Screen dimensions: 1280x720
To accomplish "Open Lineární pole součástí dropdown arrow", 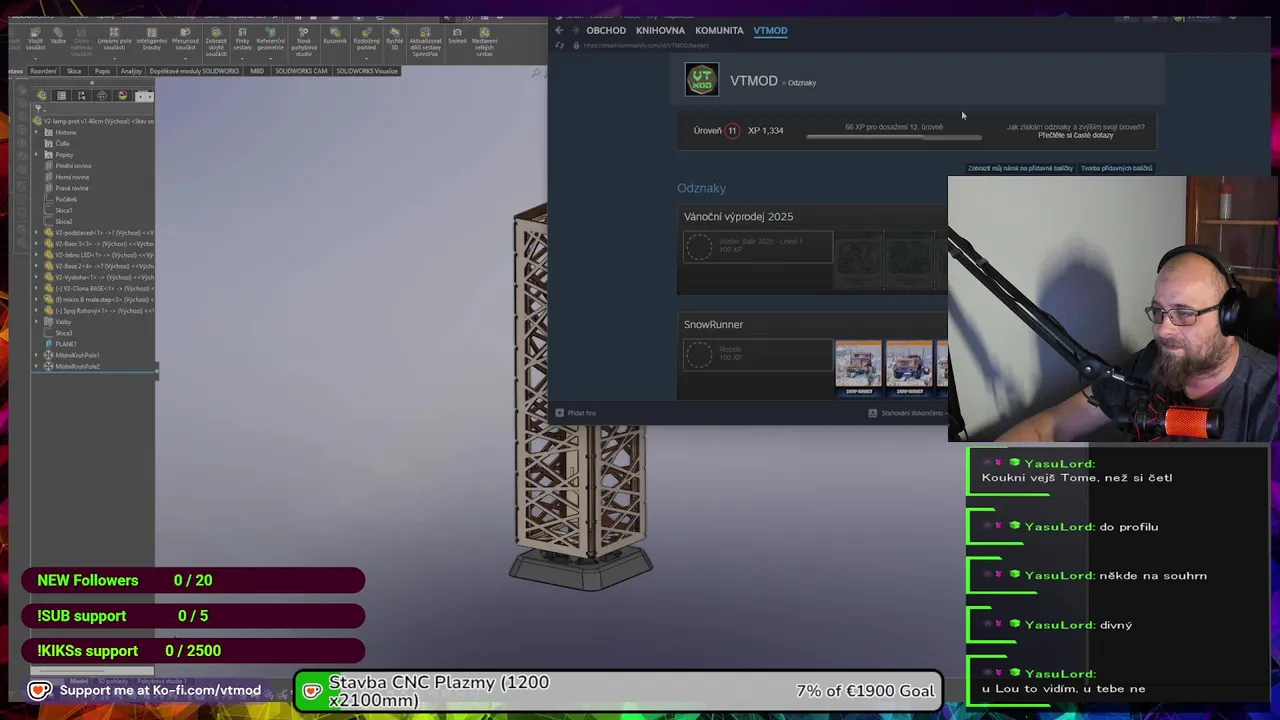I will (114, 59).
